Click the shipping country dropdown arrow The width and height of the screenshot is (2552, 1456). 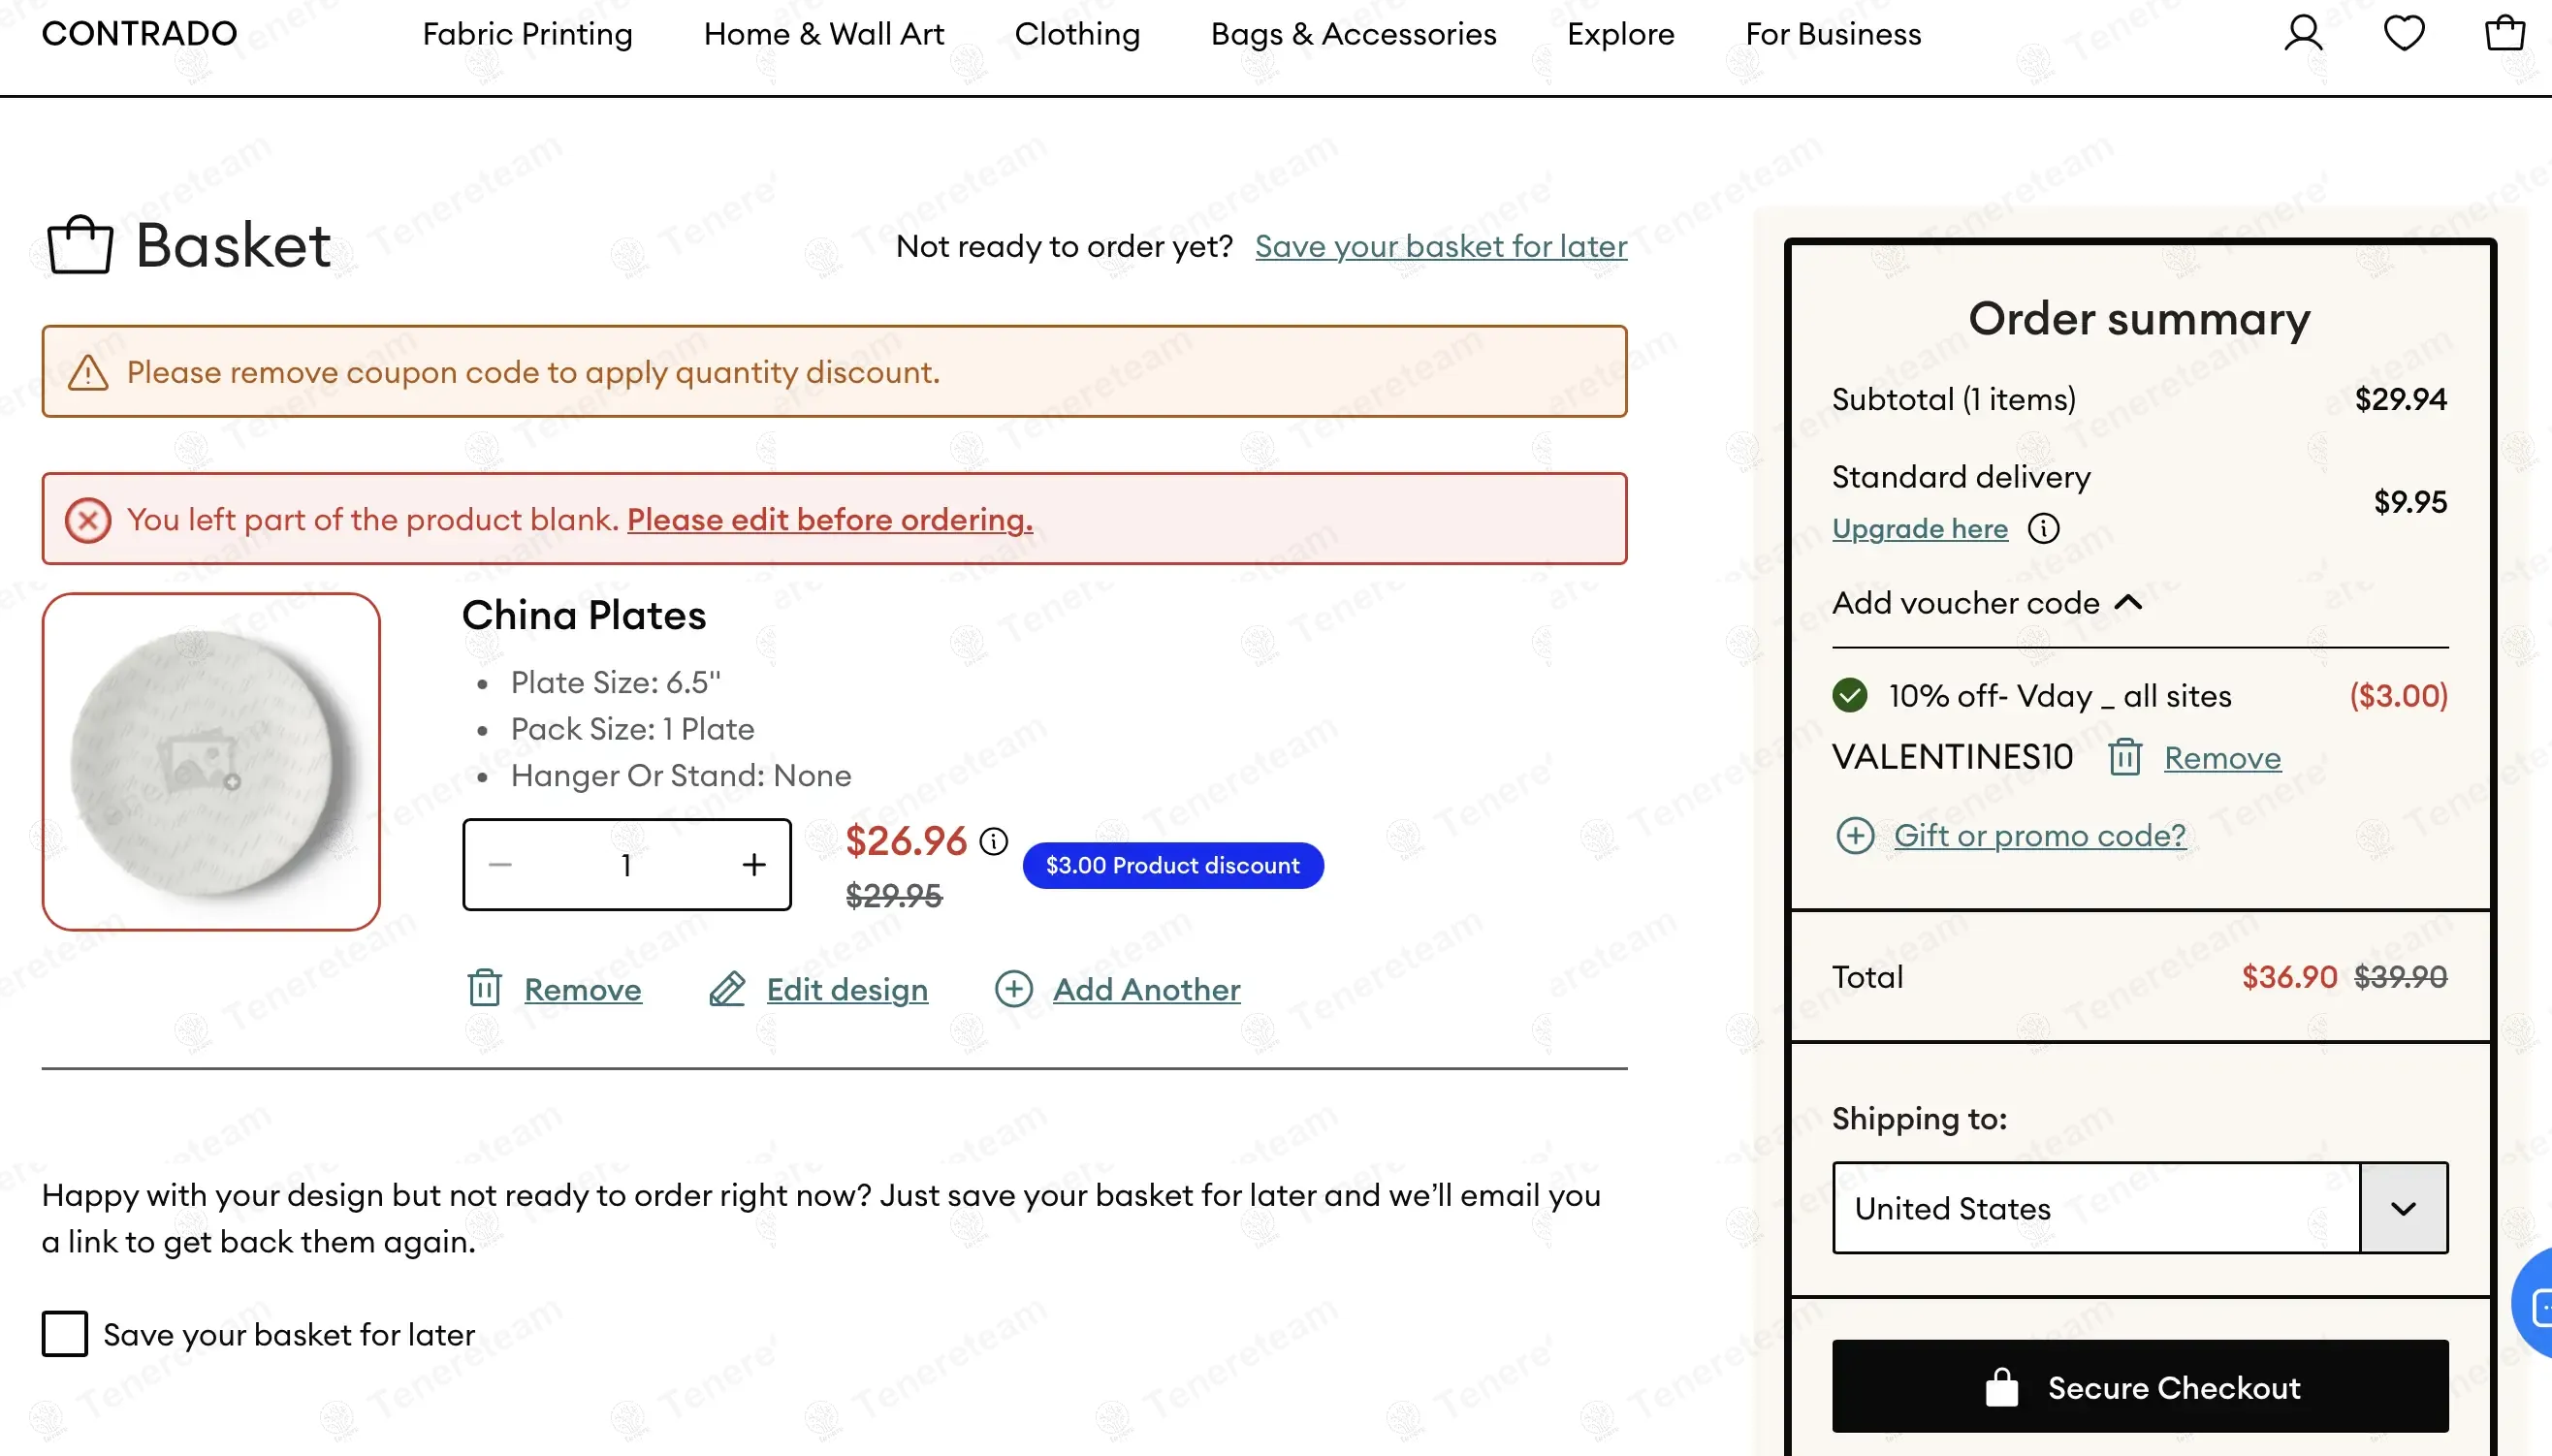coord(2404,1208)
